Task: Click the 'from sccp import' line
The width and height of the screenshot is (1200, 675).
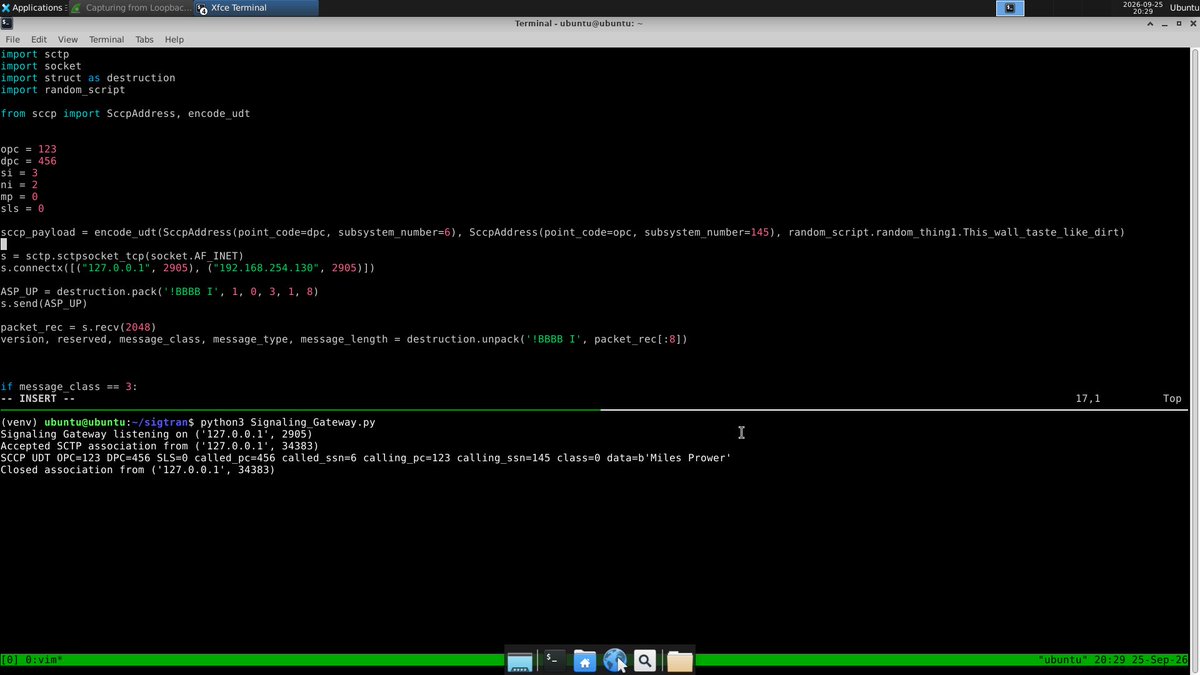Action: pos(125,114)
